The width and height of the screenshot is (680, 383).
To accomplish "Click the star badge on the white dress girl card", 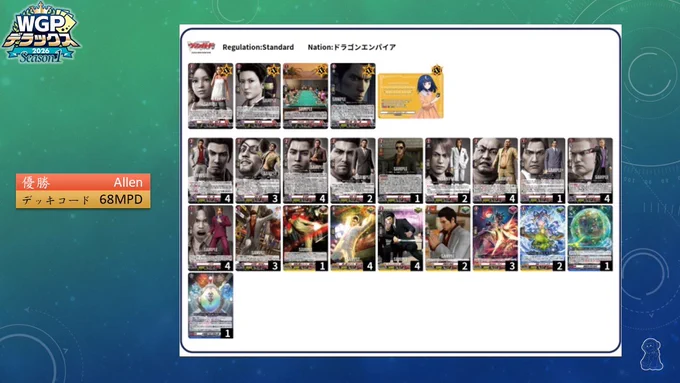I will point(226,69).
